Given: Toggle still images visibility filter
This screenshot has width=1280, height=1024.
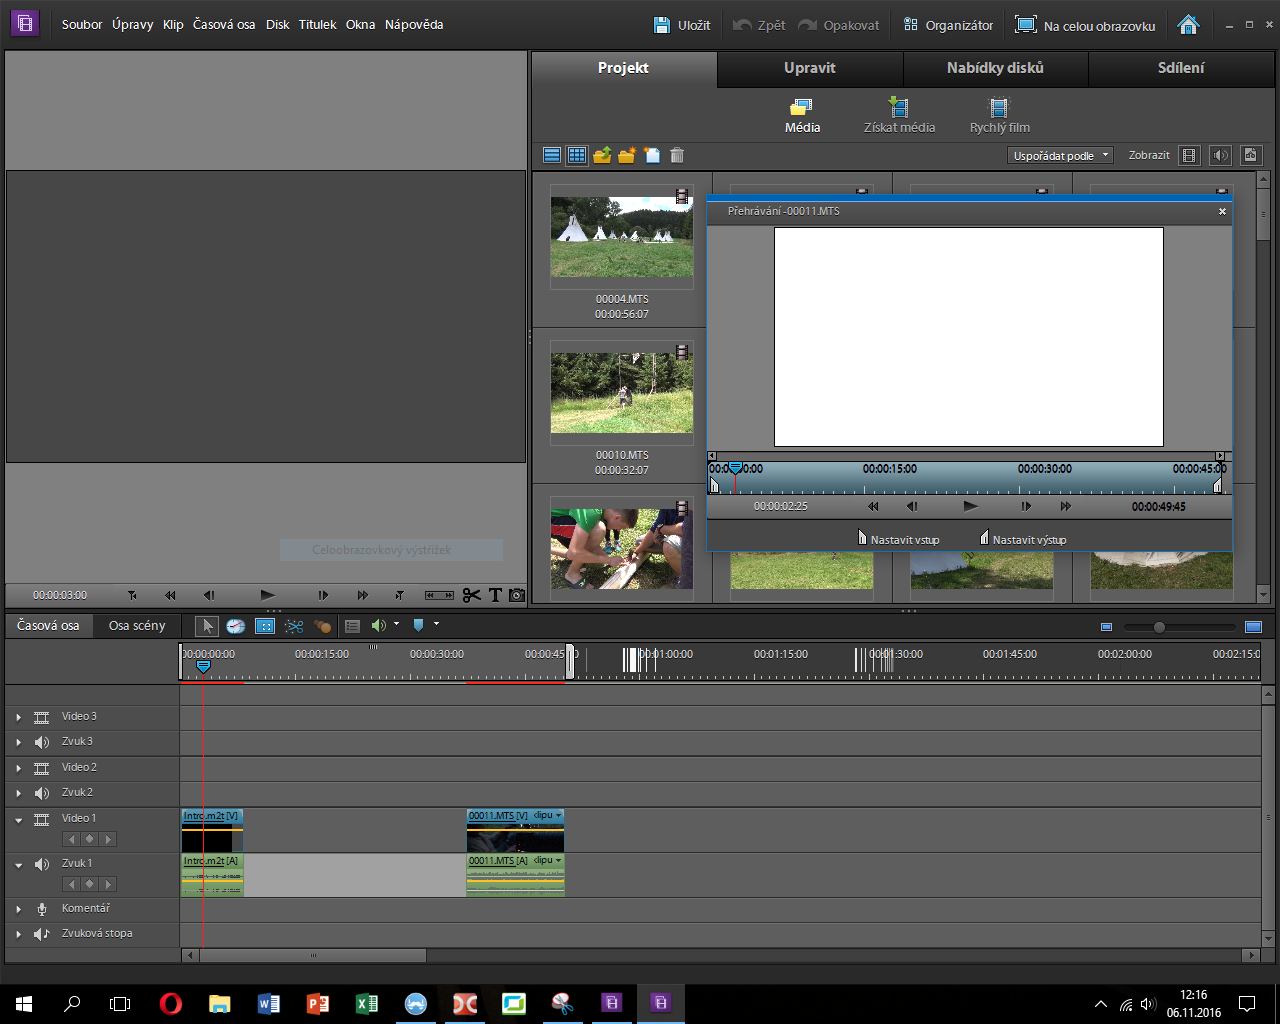Looking at the screenshot, I should pos(1251,155).
